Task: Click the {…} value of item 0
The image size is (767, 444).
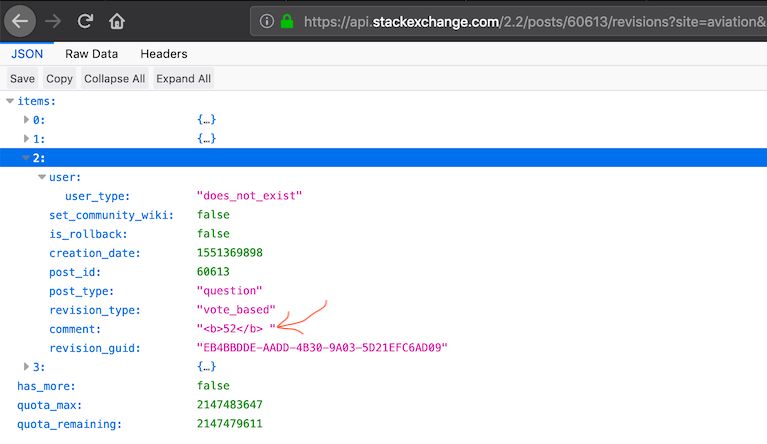Action: [206, 120]
